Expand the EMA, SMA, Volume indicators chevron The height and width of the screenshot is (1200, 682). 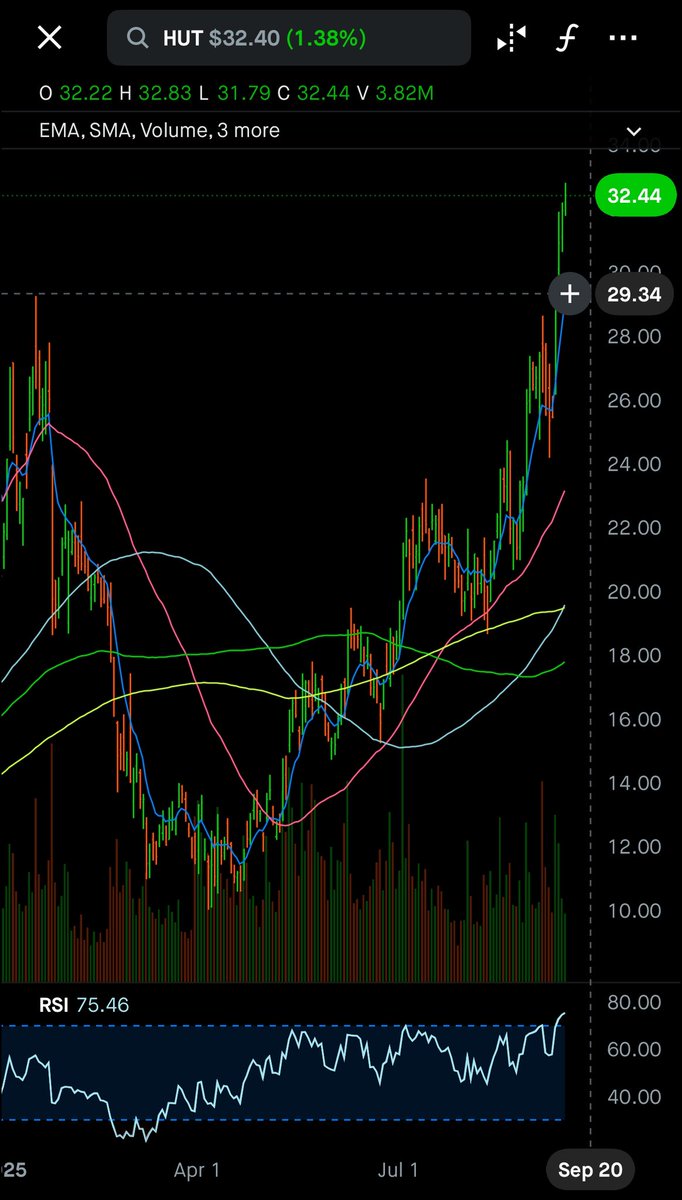(633, 131)
